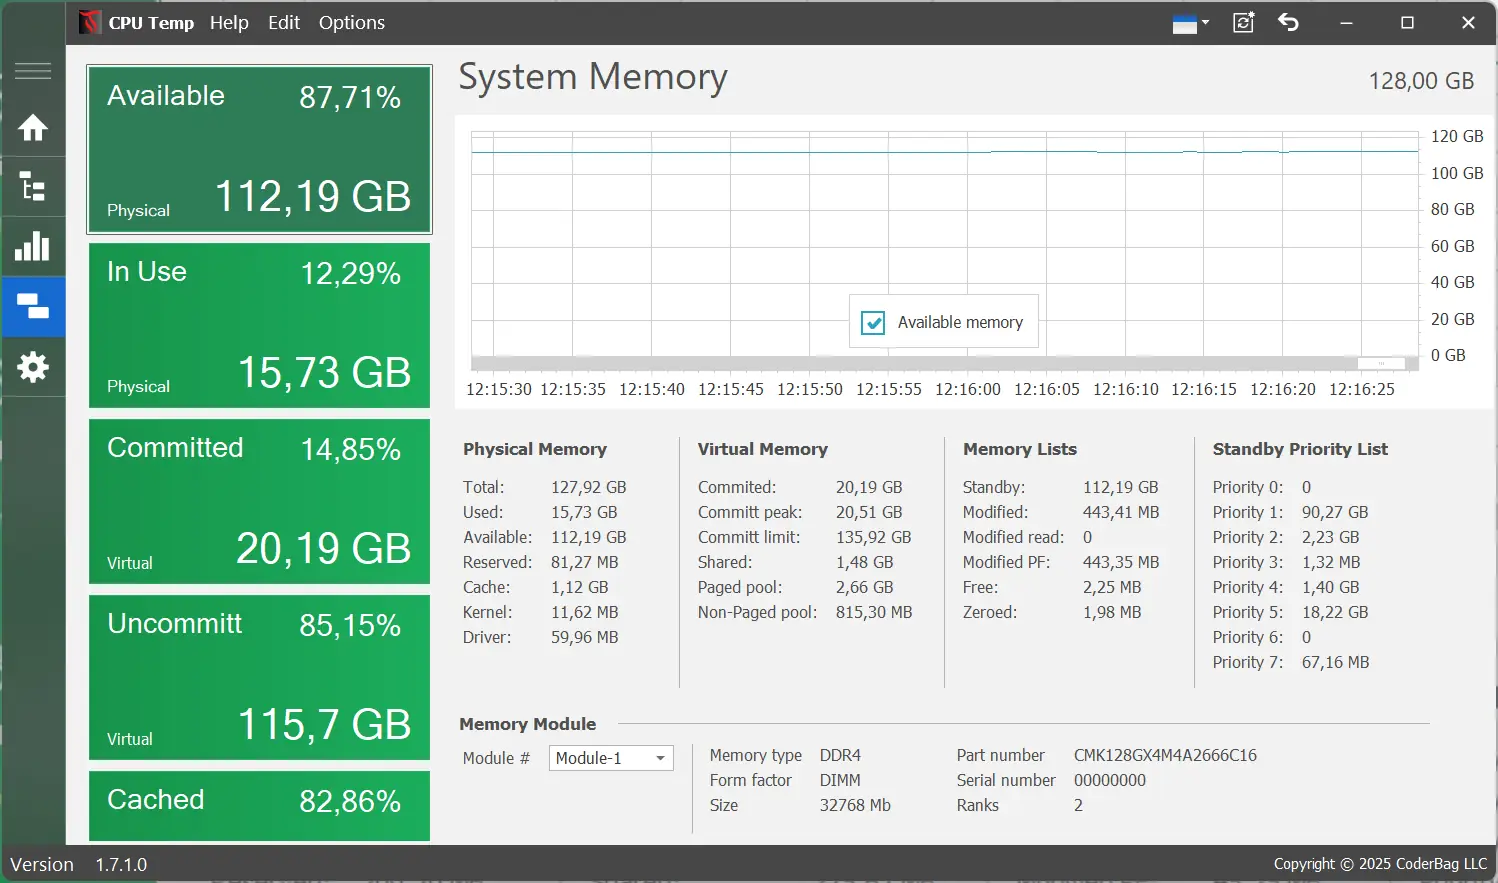Open the hamburger menu in the sidebar
Viewport: 1498px width, 883px height.
[x=33, y=71]
